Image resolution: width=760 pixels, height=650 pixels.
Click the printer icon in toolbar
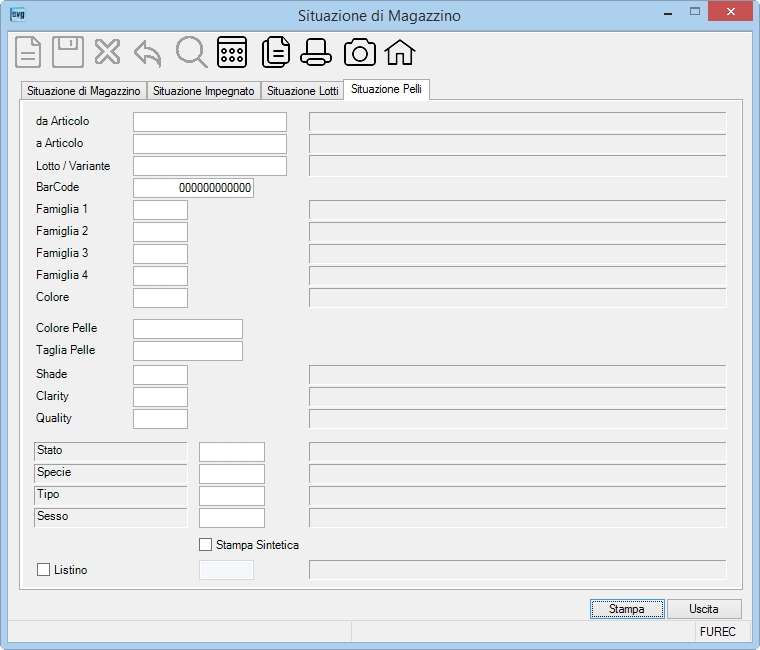tap(316, 52)
